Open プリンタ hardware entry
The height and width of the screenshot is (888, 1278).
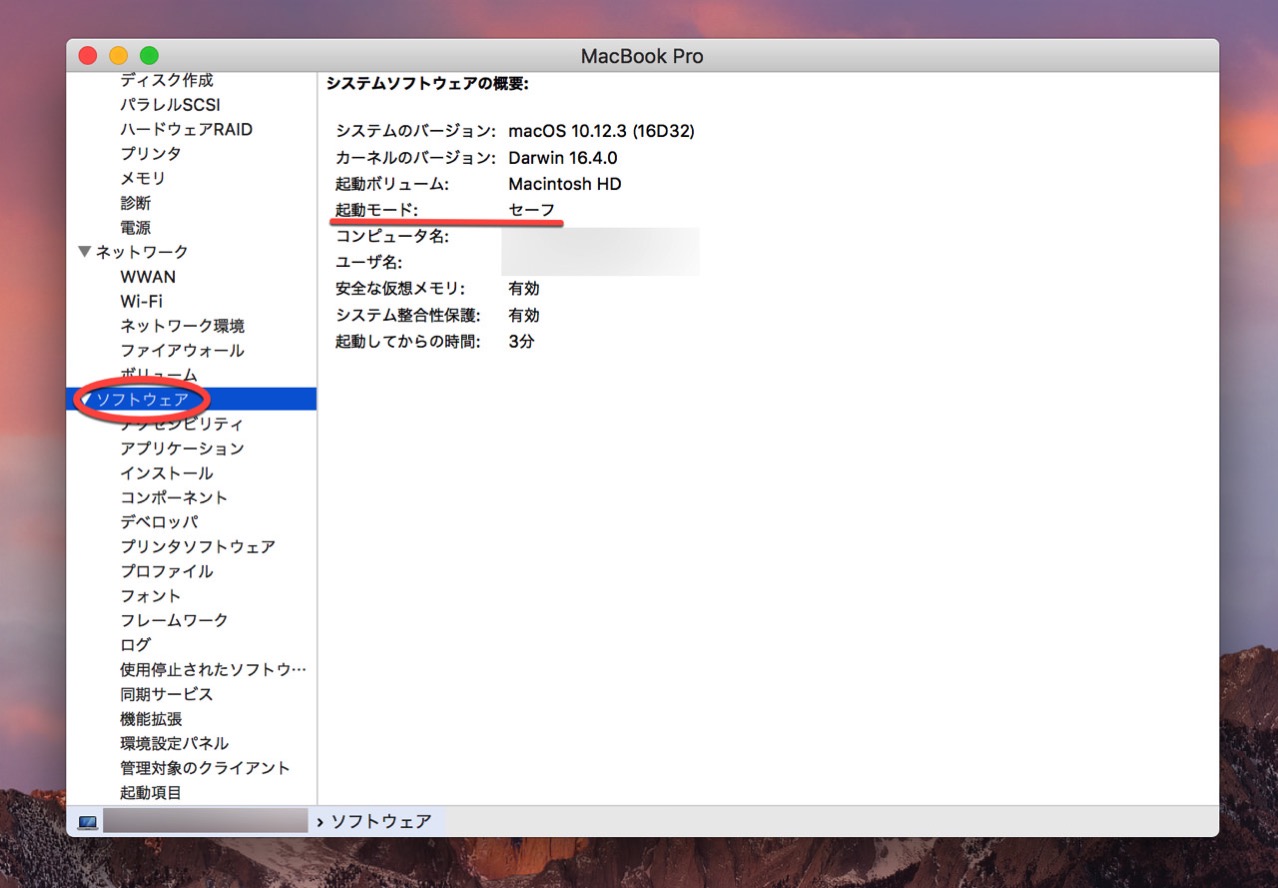pyautogui.click(x=151, y=154)
